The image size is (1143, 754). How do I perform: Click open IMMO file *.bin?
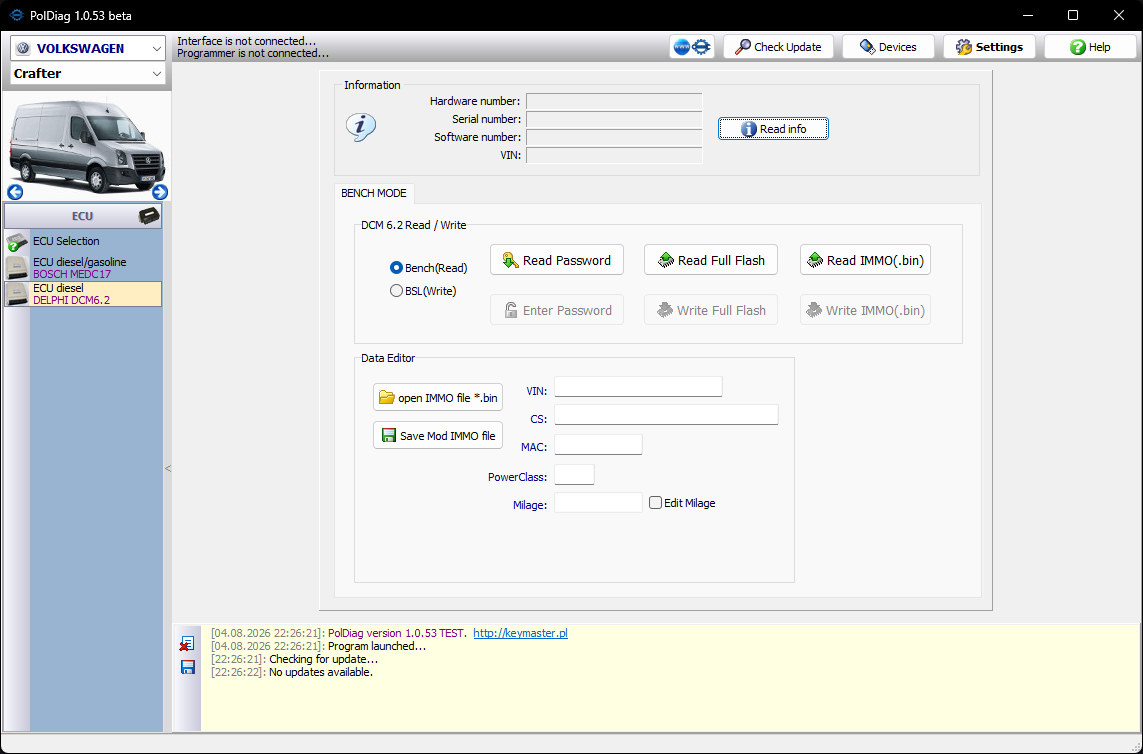point(438,397)
